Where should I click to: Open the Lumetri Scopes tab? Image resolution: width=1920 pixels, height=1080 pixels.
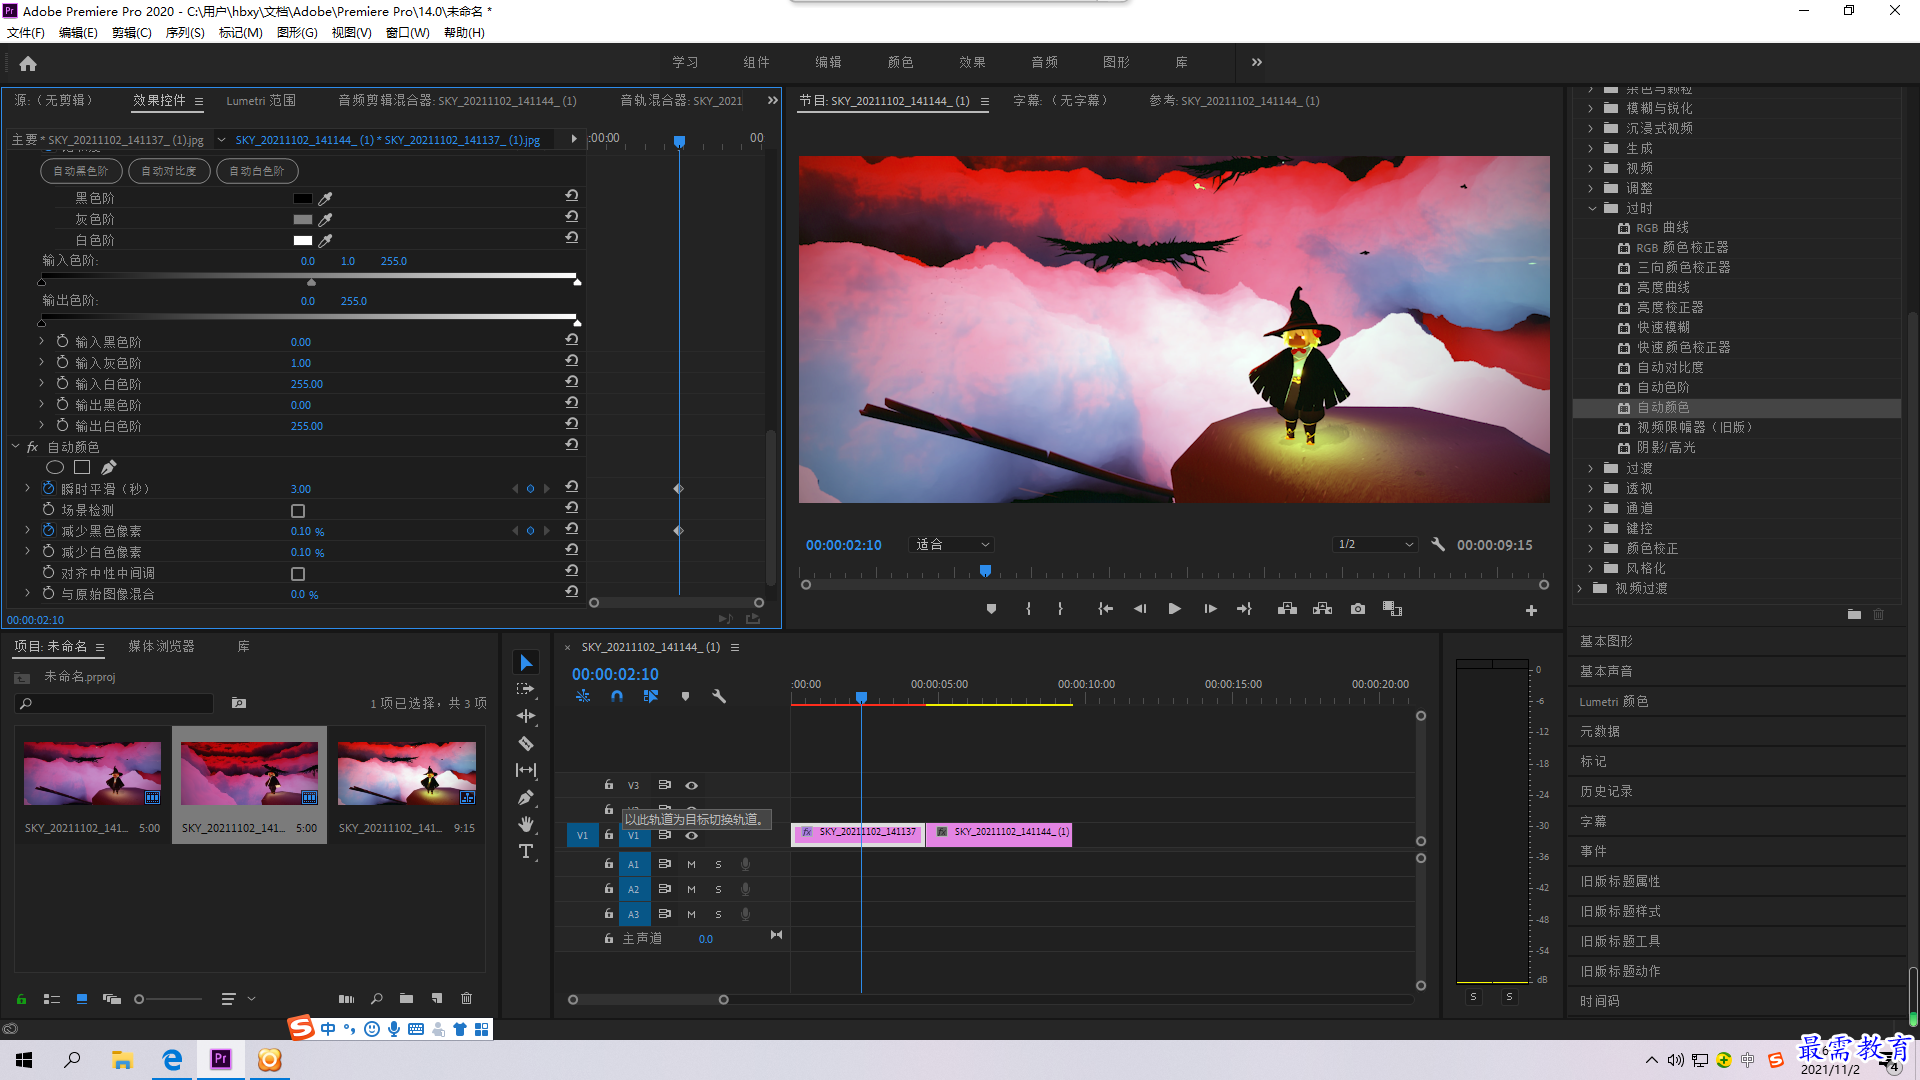click(261, 101)
